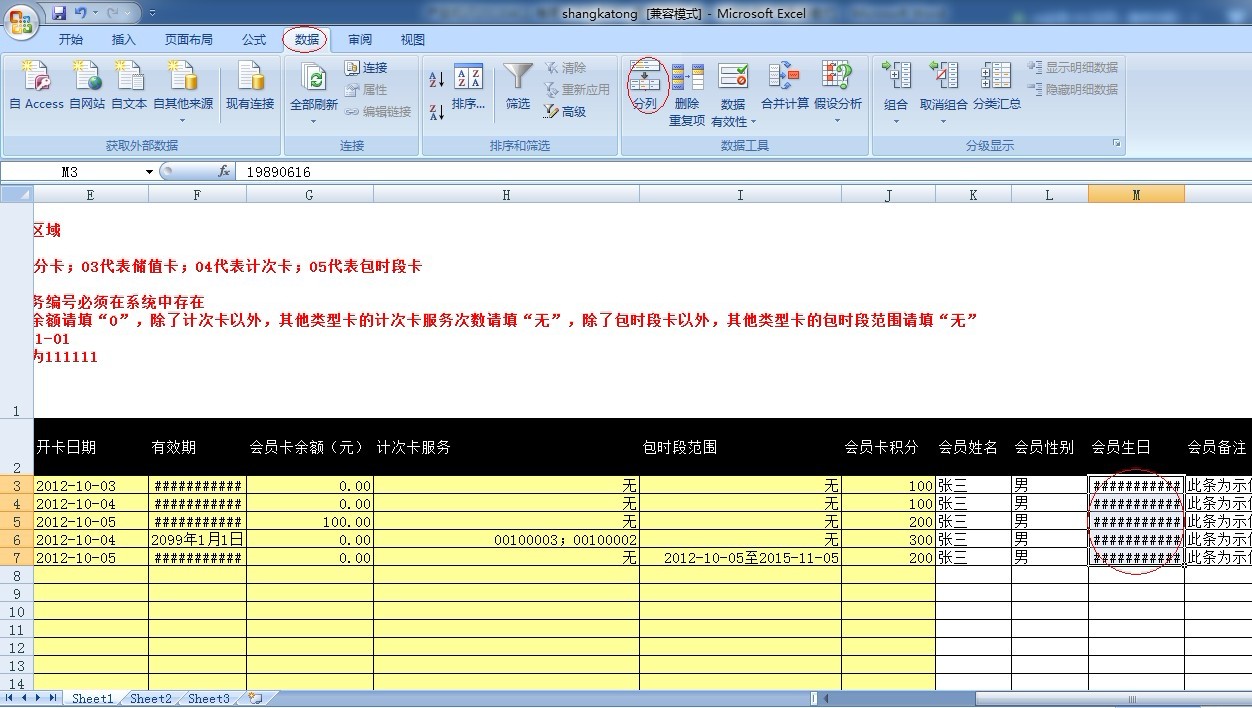Sort ascending with the A-Z icon

pos(437,80)
